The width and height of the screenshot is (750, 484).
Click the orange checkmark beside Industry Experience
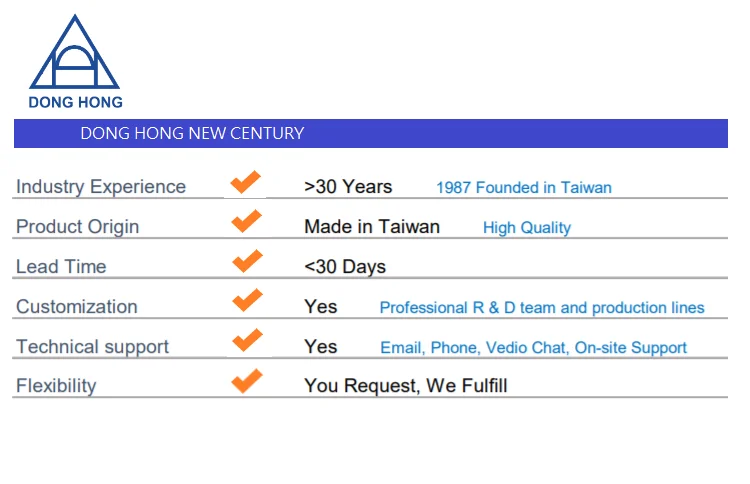pyautogui.click(x=246, y=182)
